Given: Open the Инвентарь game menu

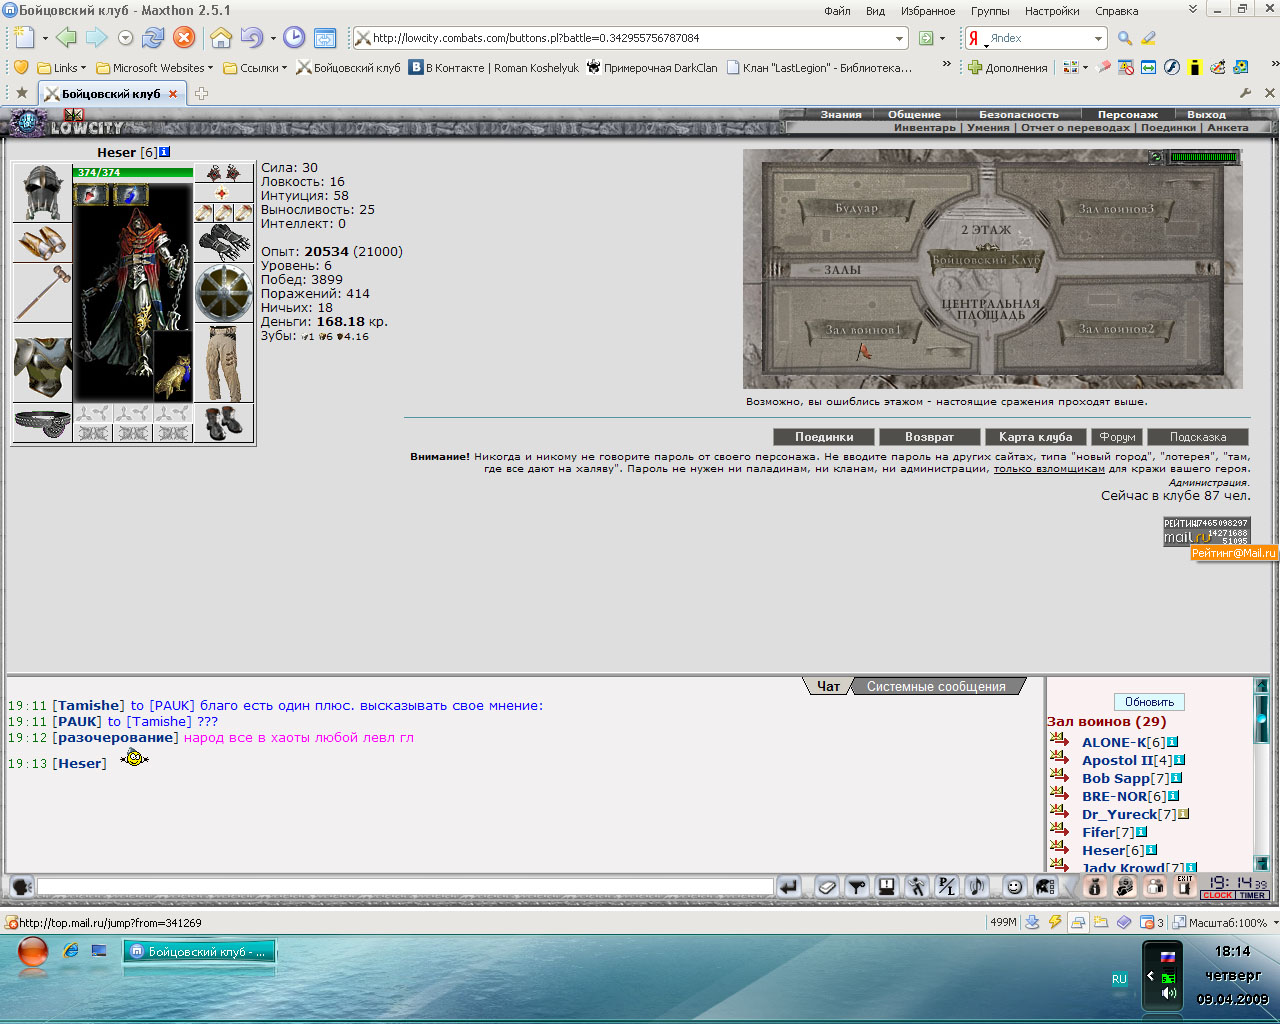Looking at the screenshot, I should tap(925, 128).
